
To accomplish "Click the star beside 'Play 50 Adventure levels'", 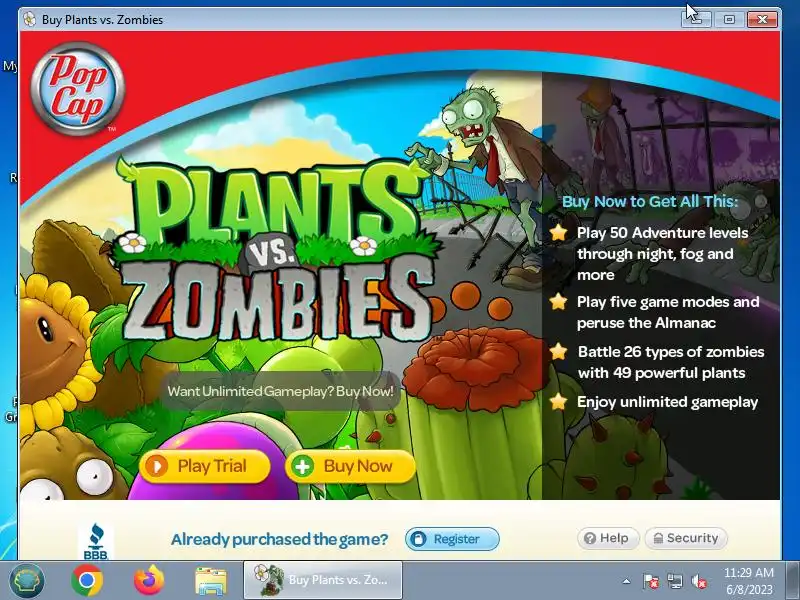I will [x=558, y=232].
